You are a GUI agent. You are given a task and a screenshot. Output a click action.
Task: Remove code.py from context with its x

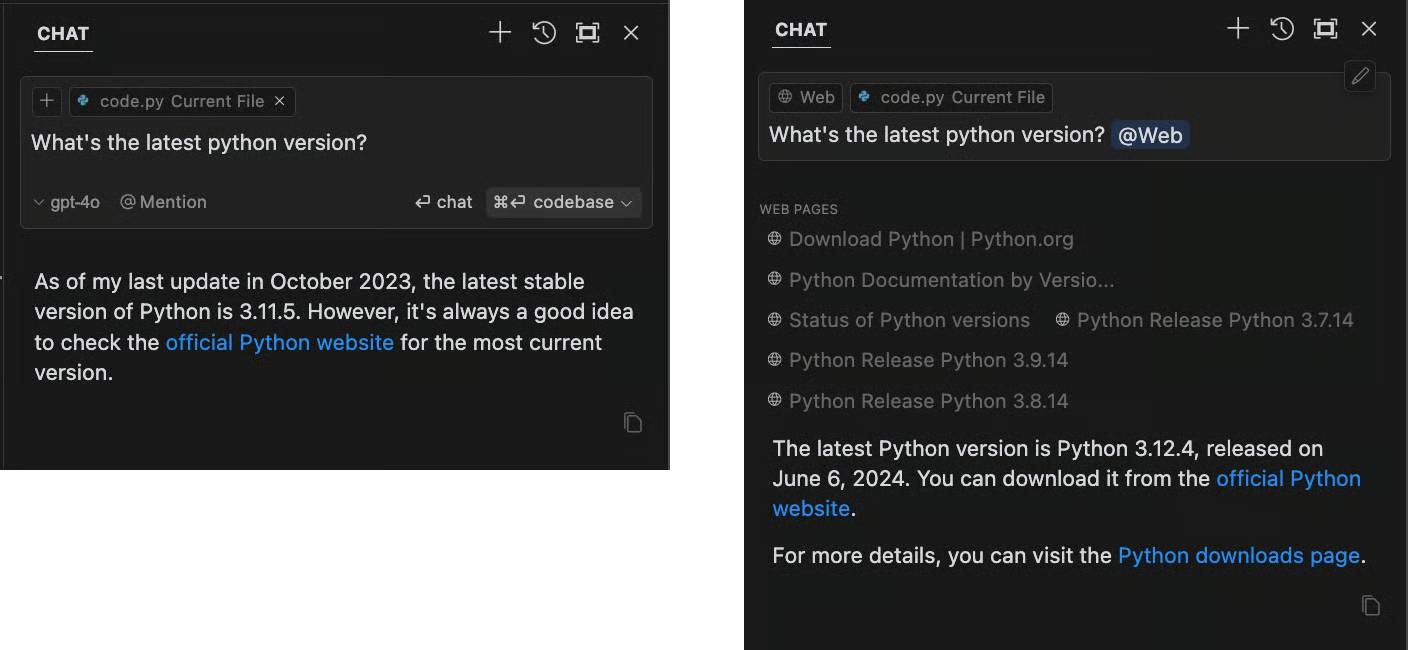click(279, 101)
